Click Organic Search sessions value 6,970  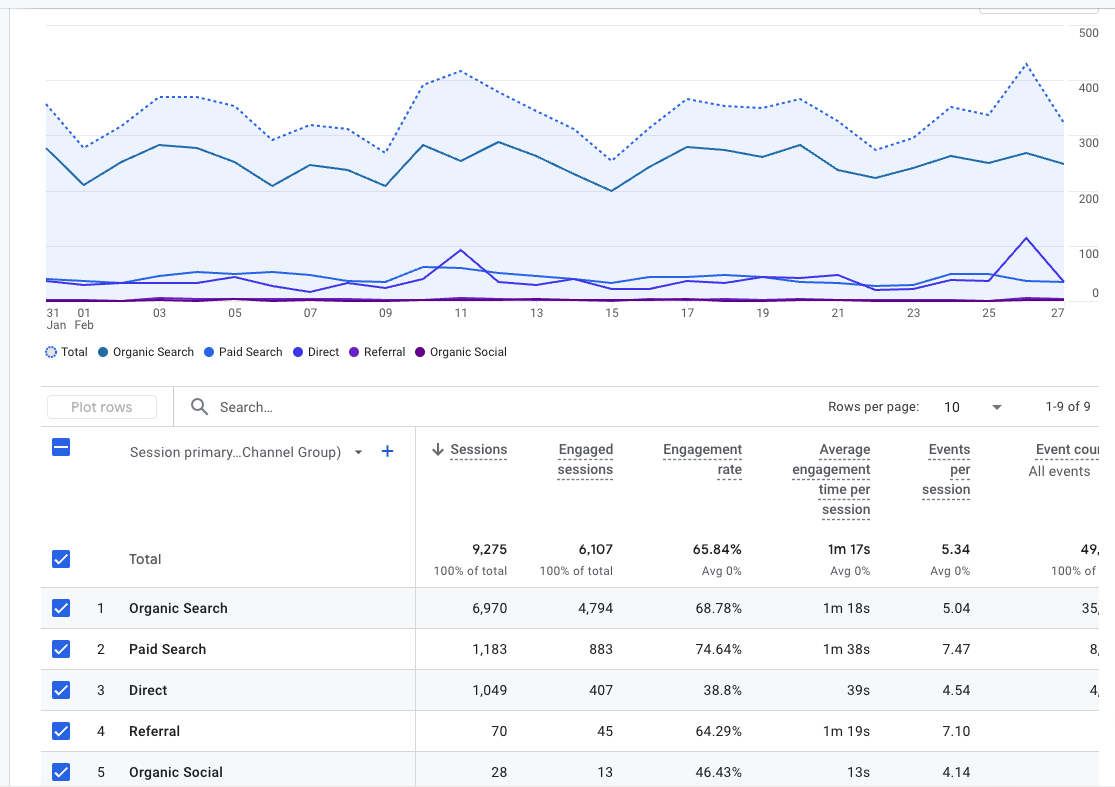[x=489, y=608]
